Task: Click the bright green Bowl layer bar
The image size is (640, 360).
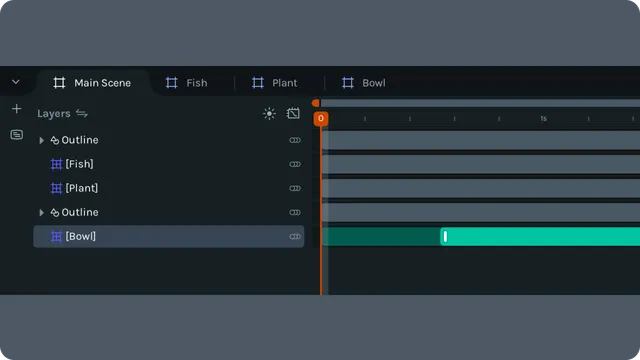Action: pos(540,237)
